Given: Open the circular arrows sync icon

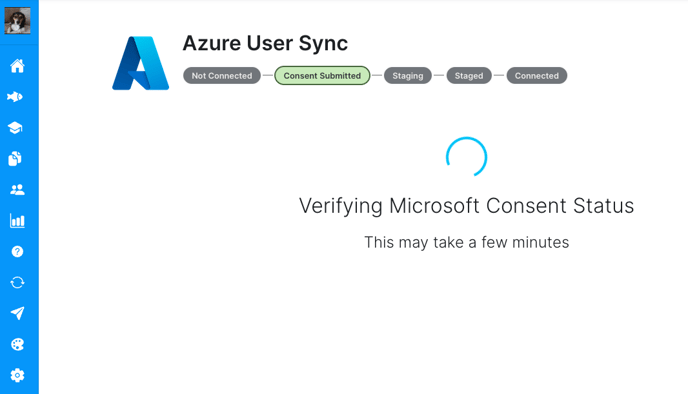Looking at the screenshot, I should tap(17, 282).
